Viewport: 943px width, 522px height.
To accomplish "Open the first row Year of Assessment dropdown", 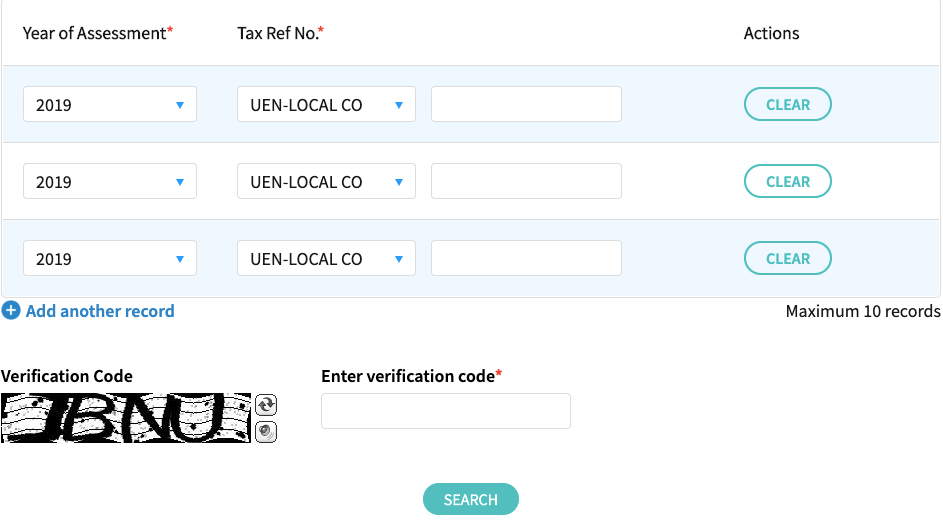I will [x=110, y=104].
